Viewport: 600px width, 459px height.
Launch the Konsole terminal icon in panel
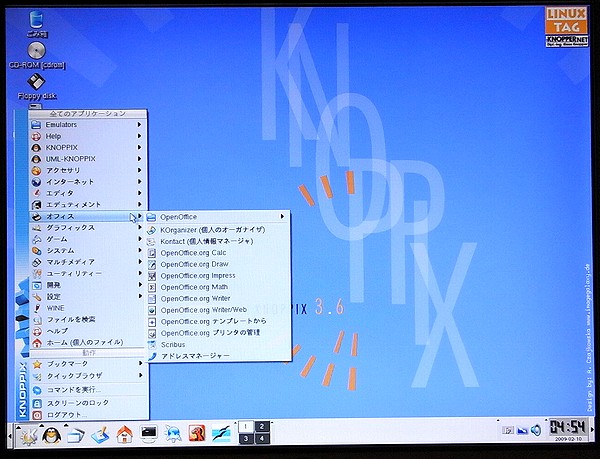coord(149,435)
